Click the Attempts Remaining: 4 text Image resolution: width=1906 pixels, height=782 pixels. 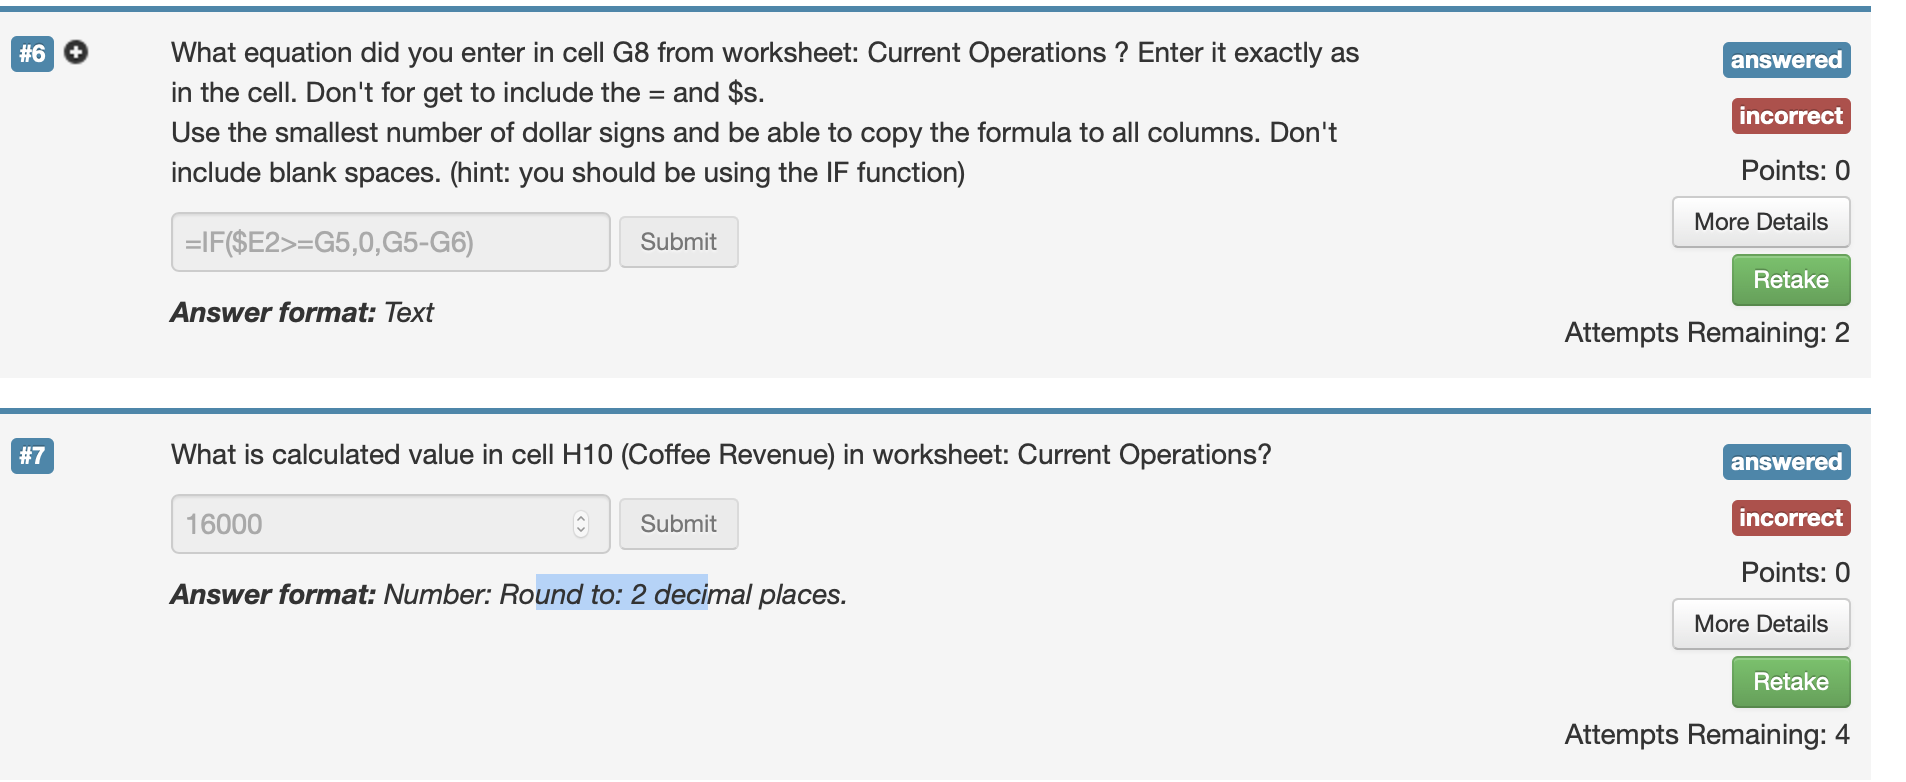1706,735
